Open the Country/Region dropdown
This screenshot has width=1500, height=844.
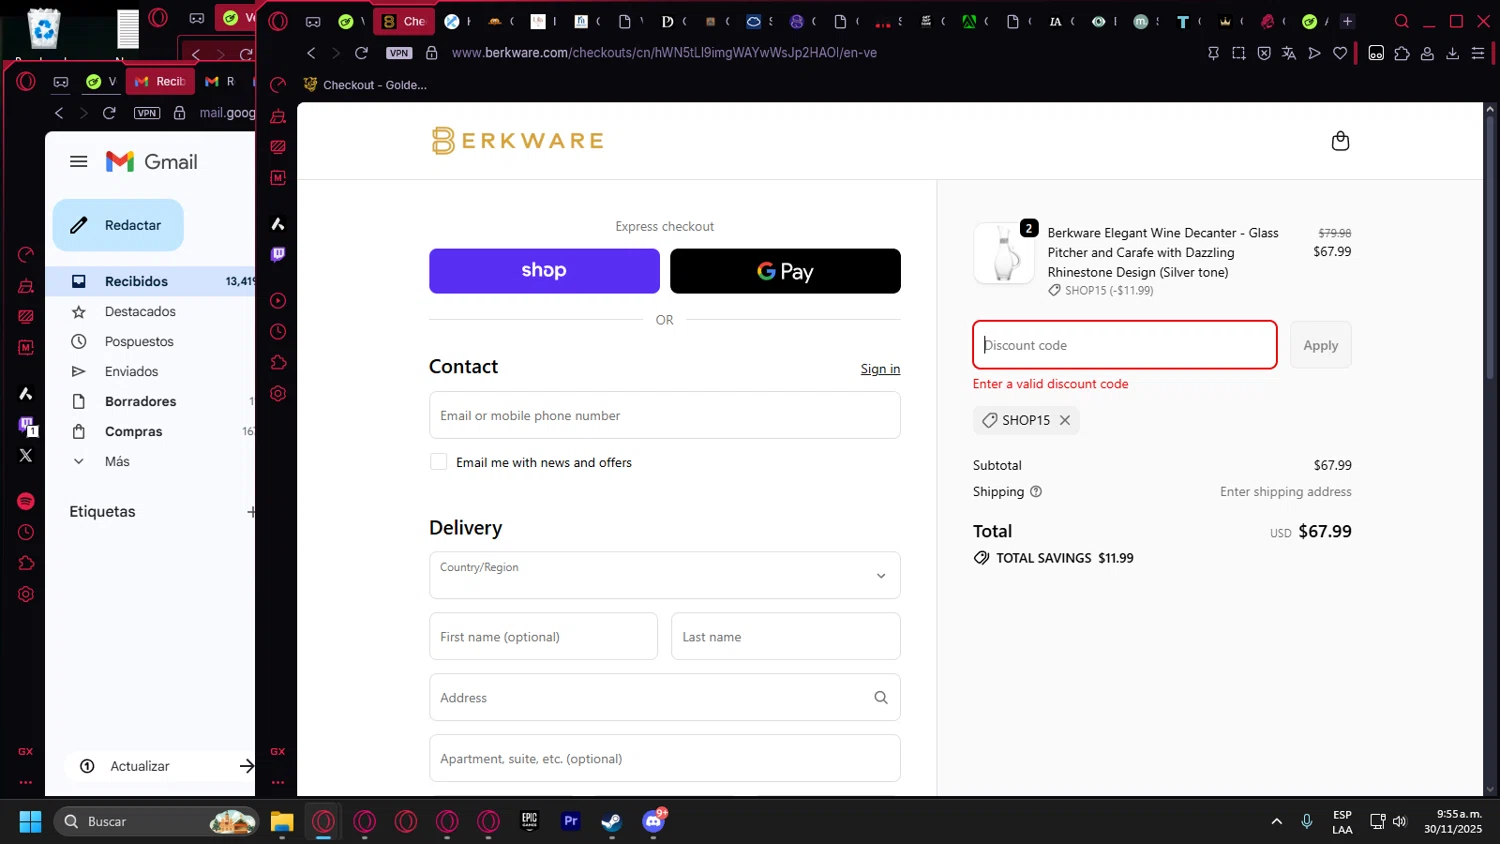click(664, 575)
